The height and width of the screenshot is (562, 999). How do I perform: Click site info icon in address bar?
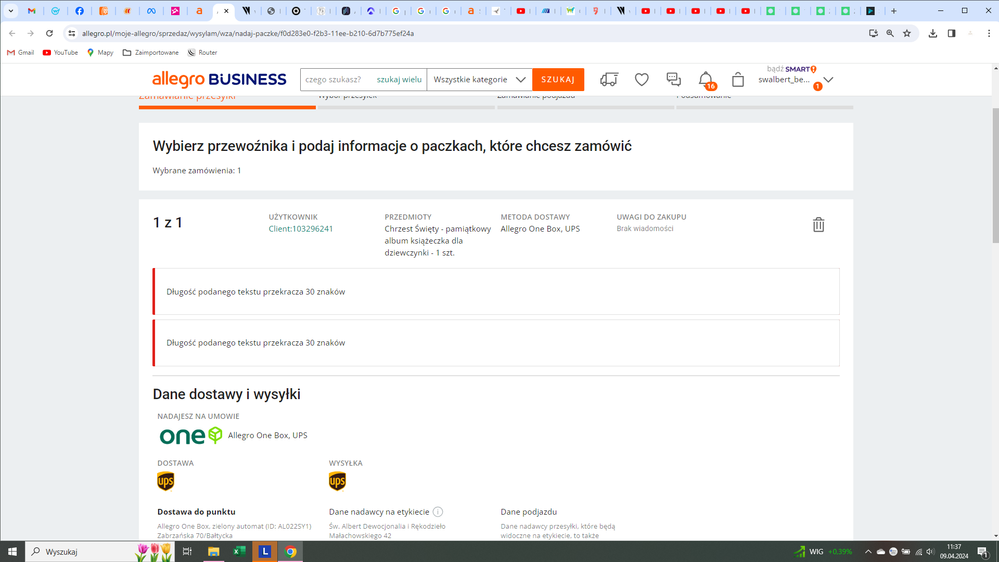pos(71,33)
